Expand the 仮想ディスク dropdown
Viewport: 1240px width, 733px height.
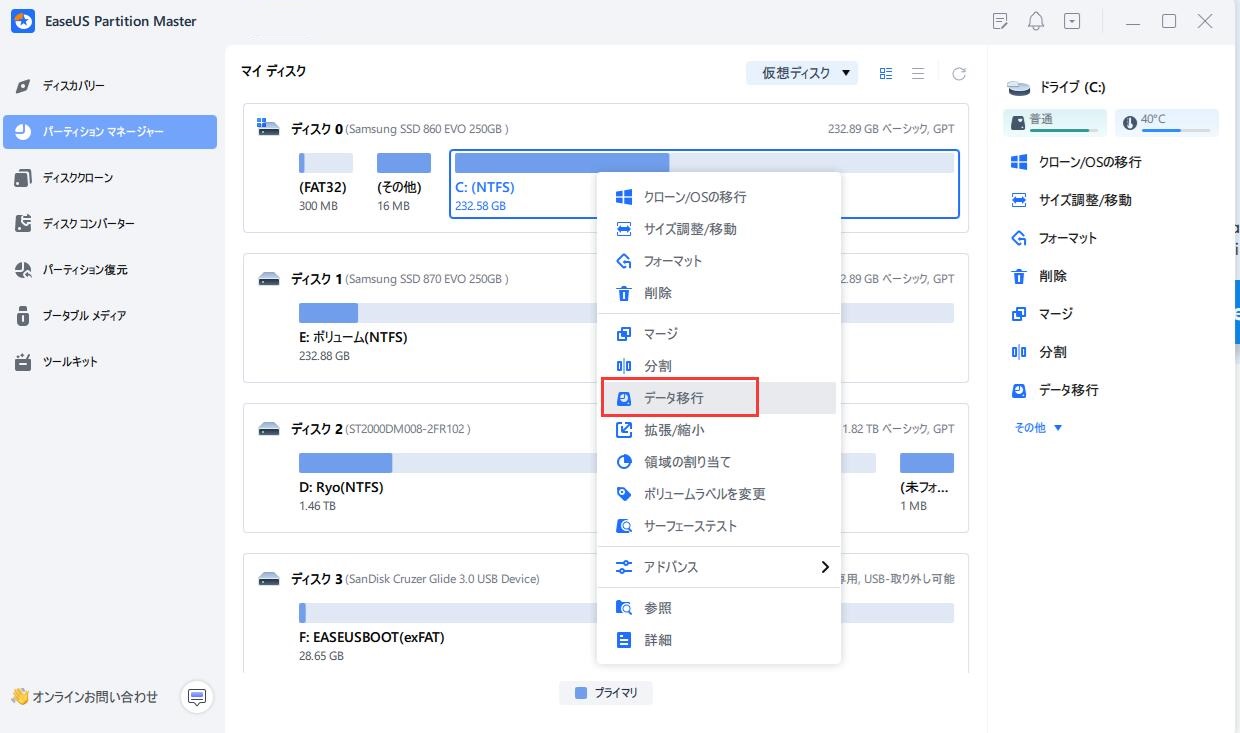tap(801, 73)
